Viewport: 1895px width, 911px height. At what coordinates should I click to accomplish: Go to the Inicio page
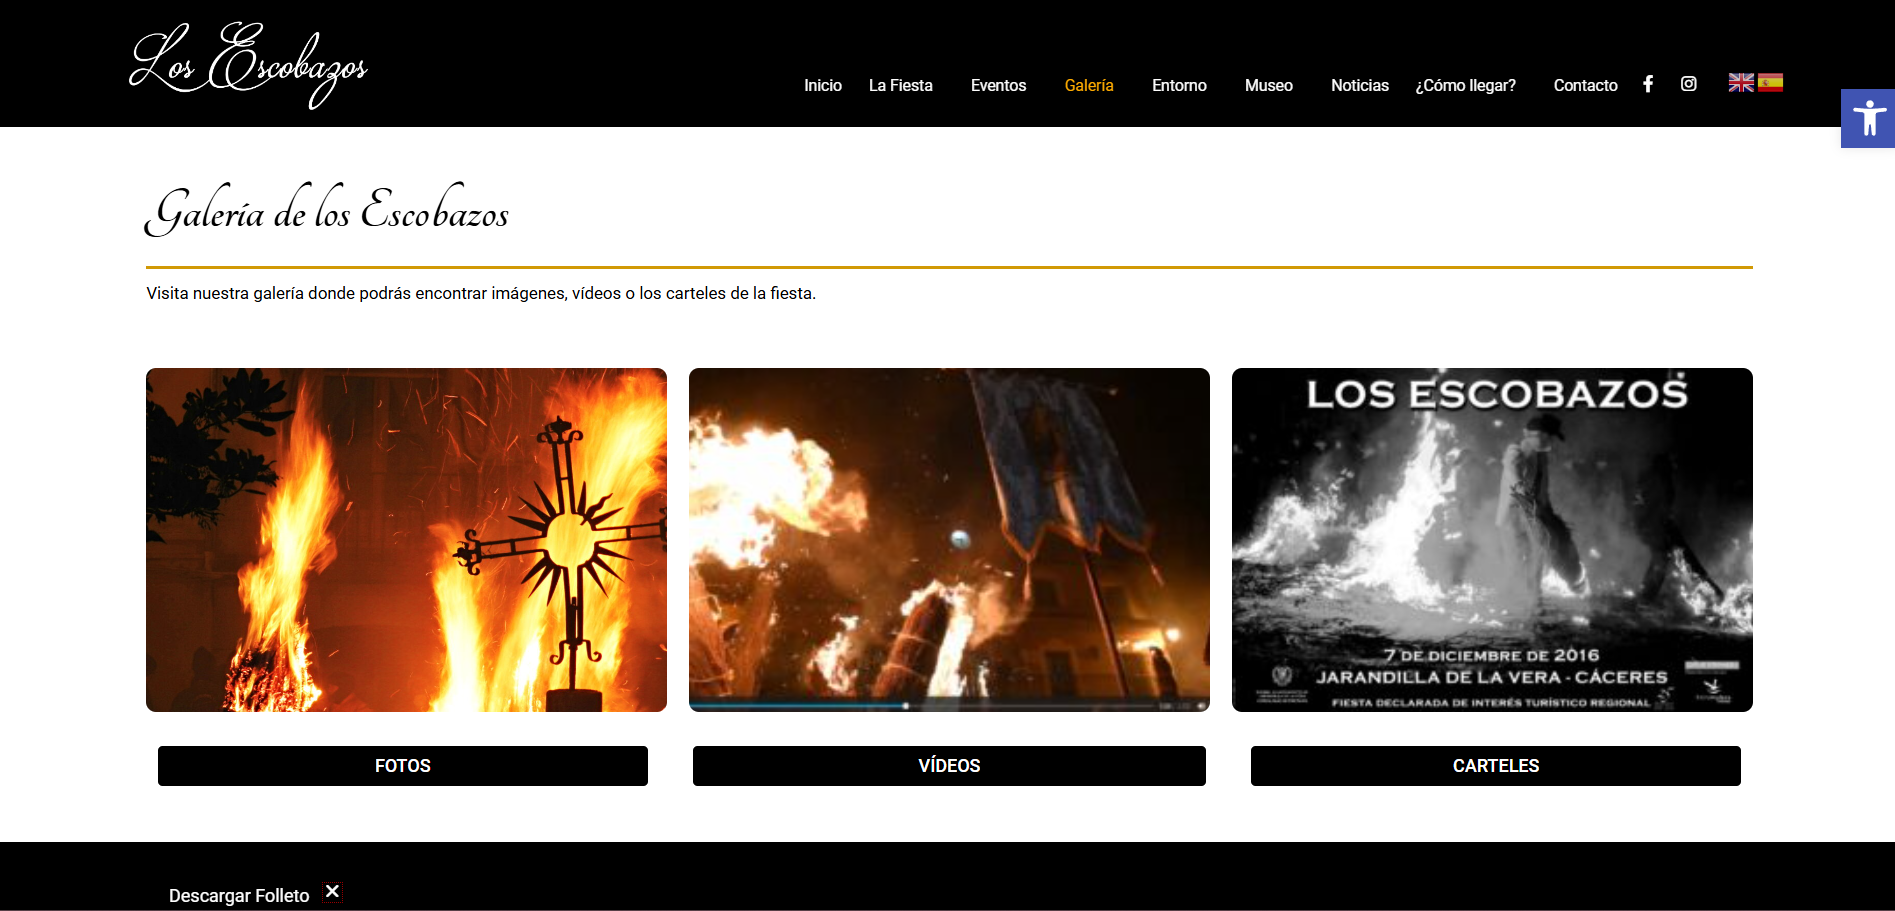click(822, 86)
